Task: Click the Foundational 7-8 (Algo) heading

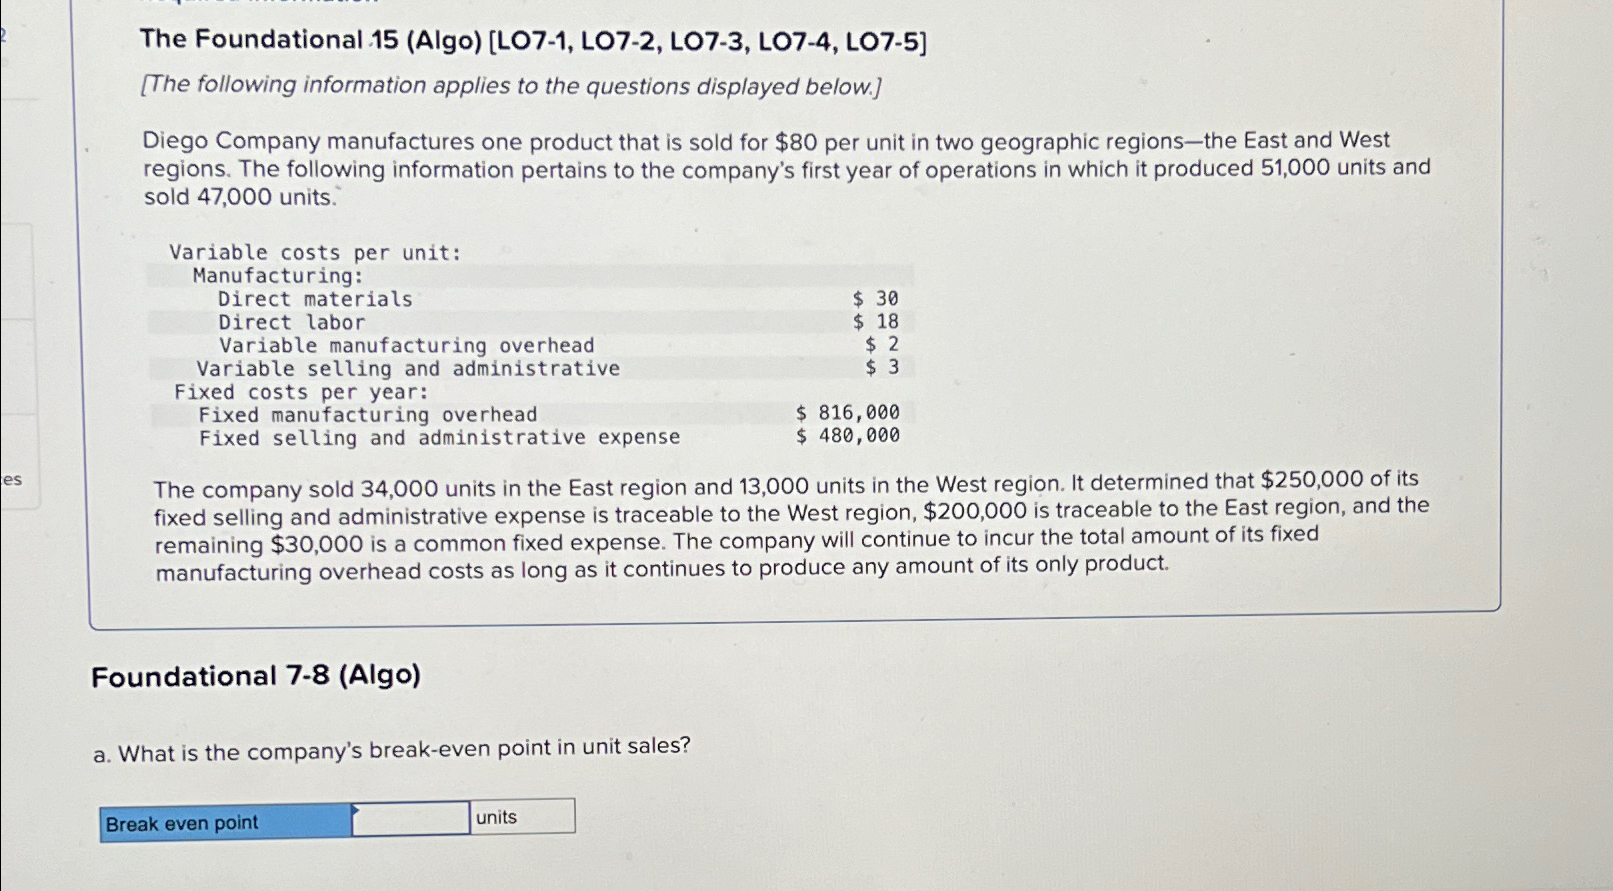Action: tap(255, 677)
